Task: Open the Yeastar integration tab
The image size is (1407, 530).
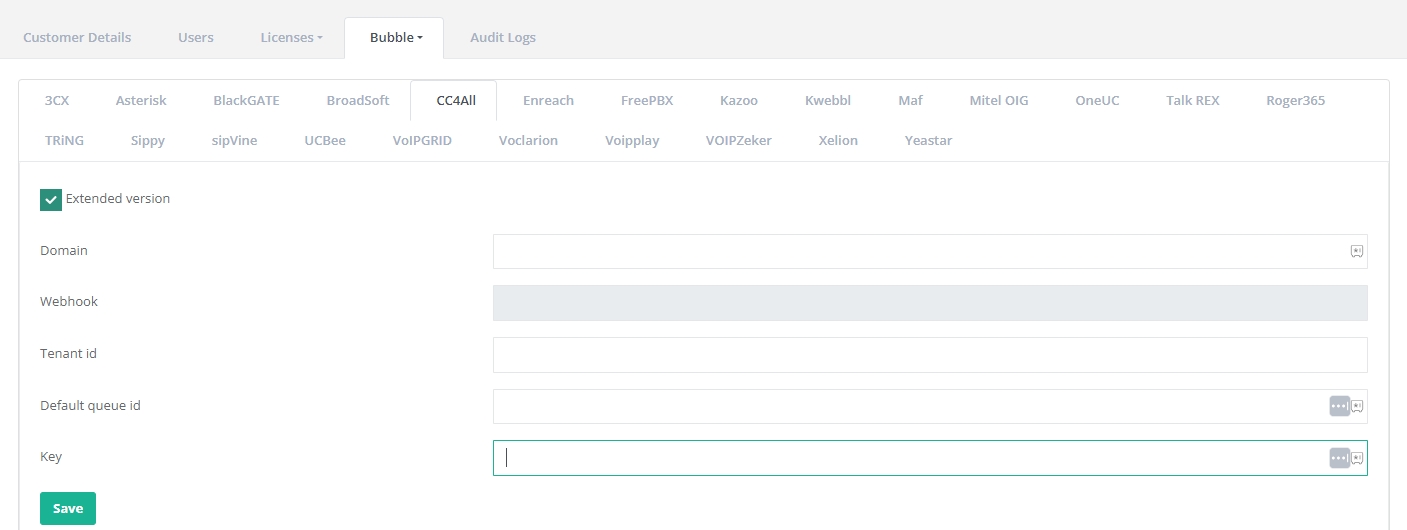Action: click(928, 141)
